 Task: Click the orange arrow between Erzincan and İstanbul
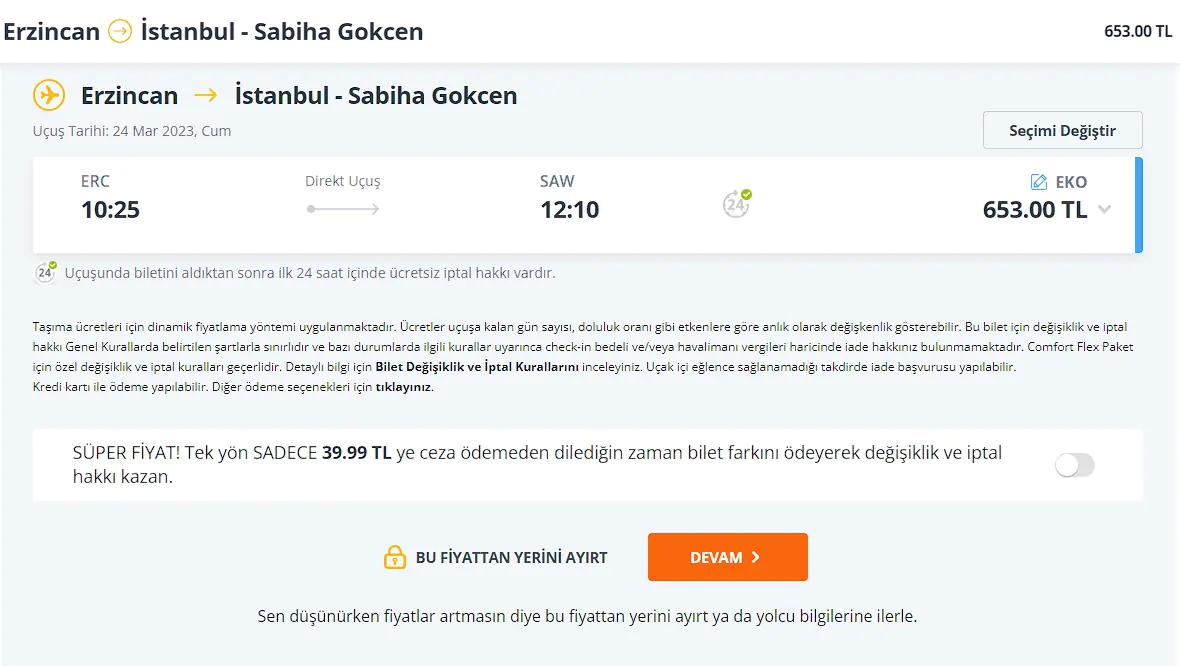(x=207, y=95)
